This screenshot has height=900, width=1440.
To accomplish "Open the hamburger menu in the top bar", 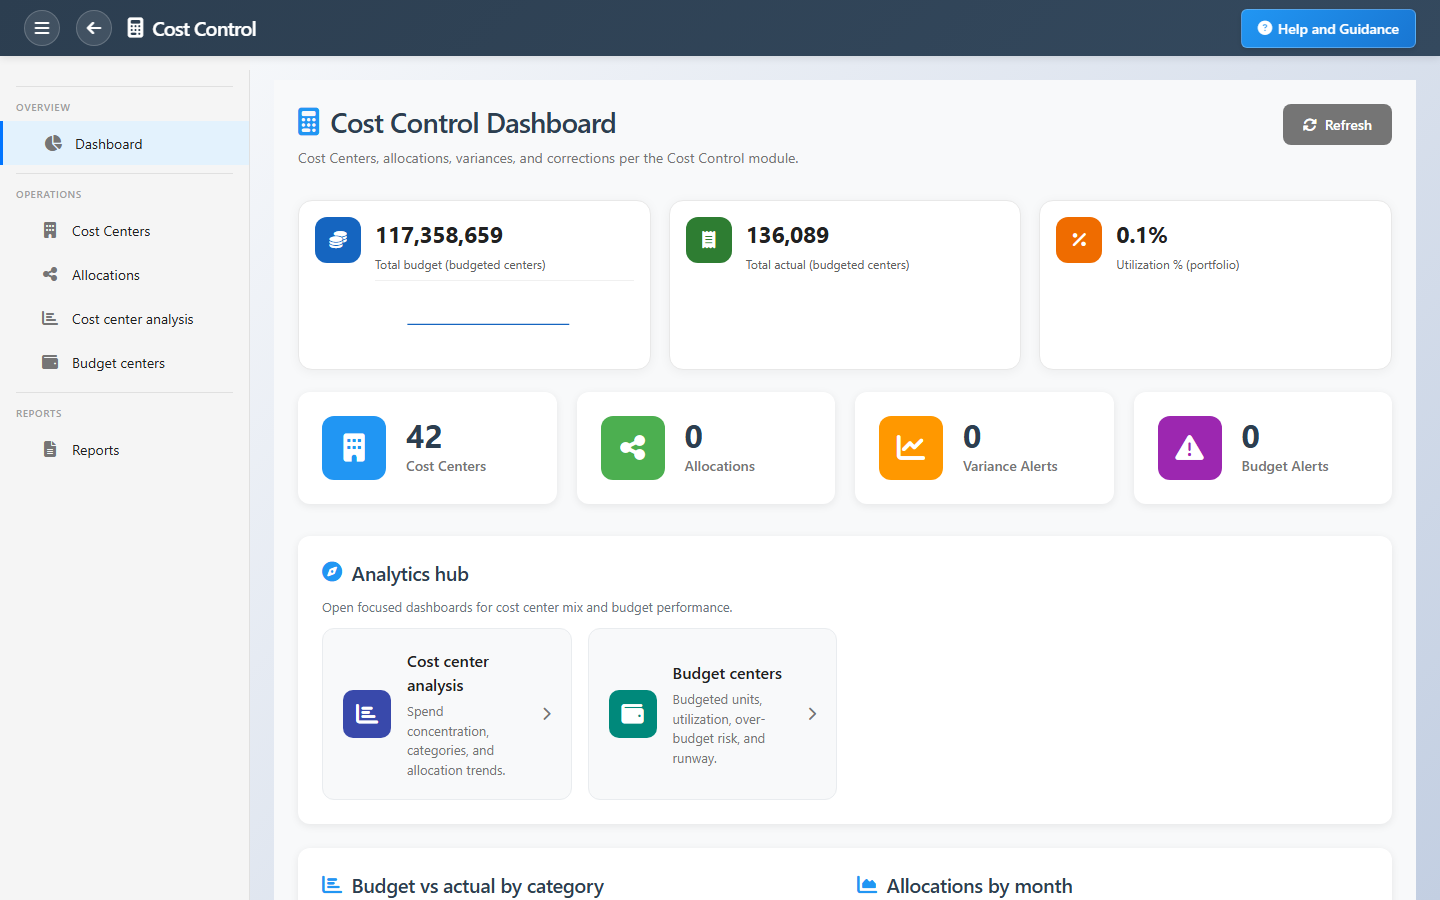I will (x=42, y=28).
